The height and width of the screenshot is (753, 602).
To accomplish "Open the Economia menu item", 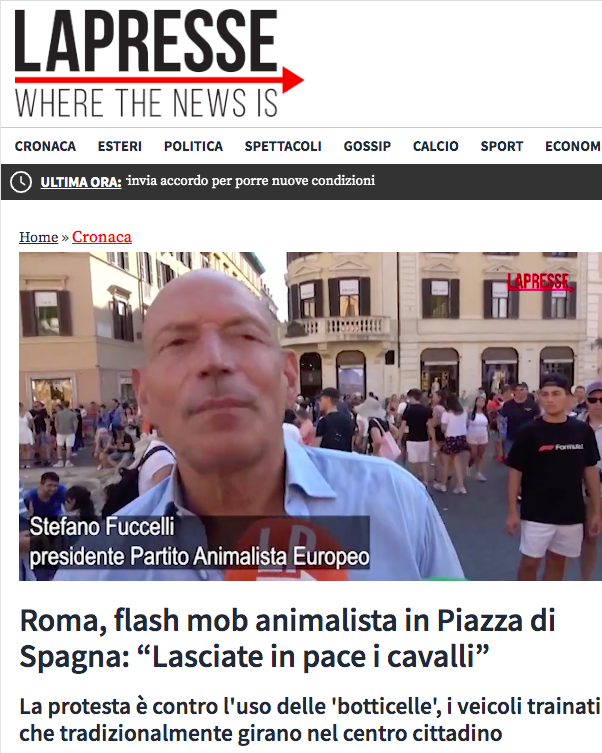I will 573,146.
